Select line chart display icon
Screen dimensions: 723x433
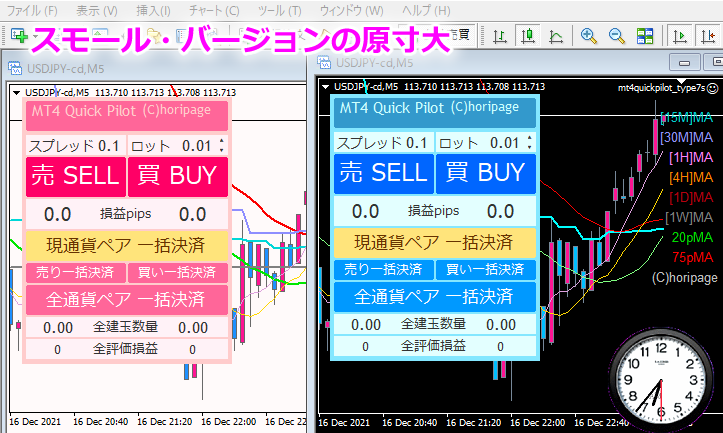point(556,36)
